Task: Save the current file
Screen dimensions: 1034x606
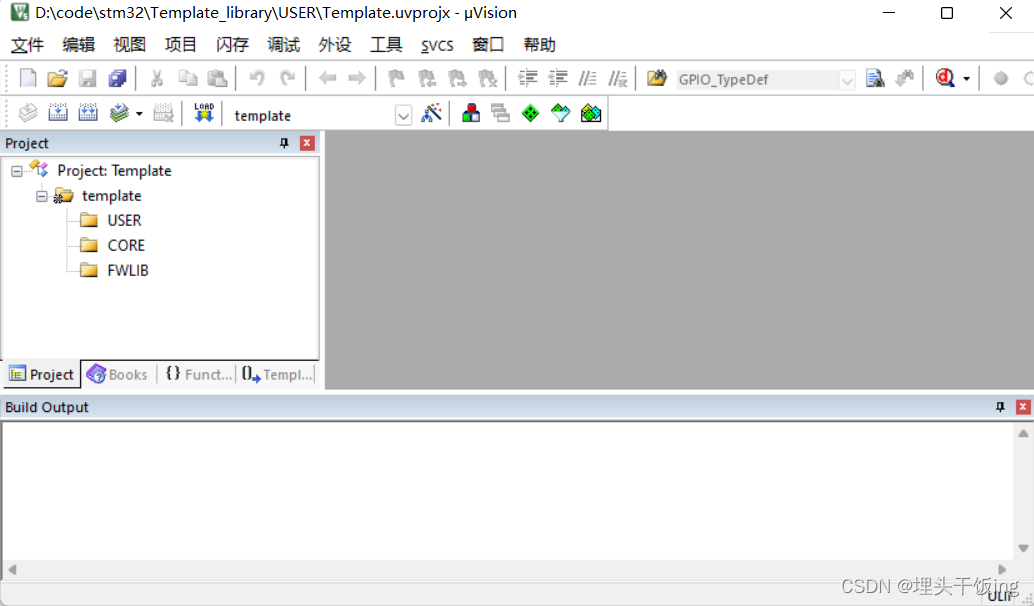Action: 88,78
